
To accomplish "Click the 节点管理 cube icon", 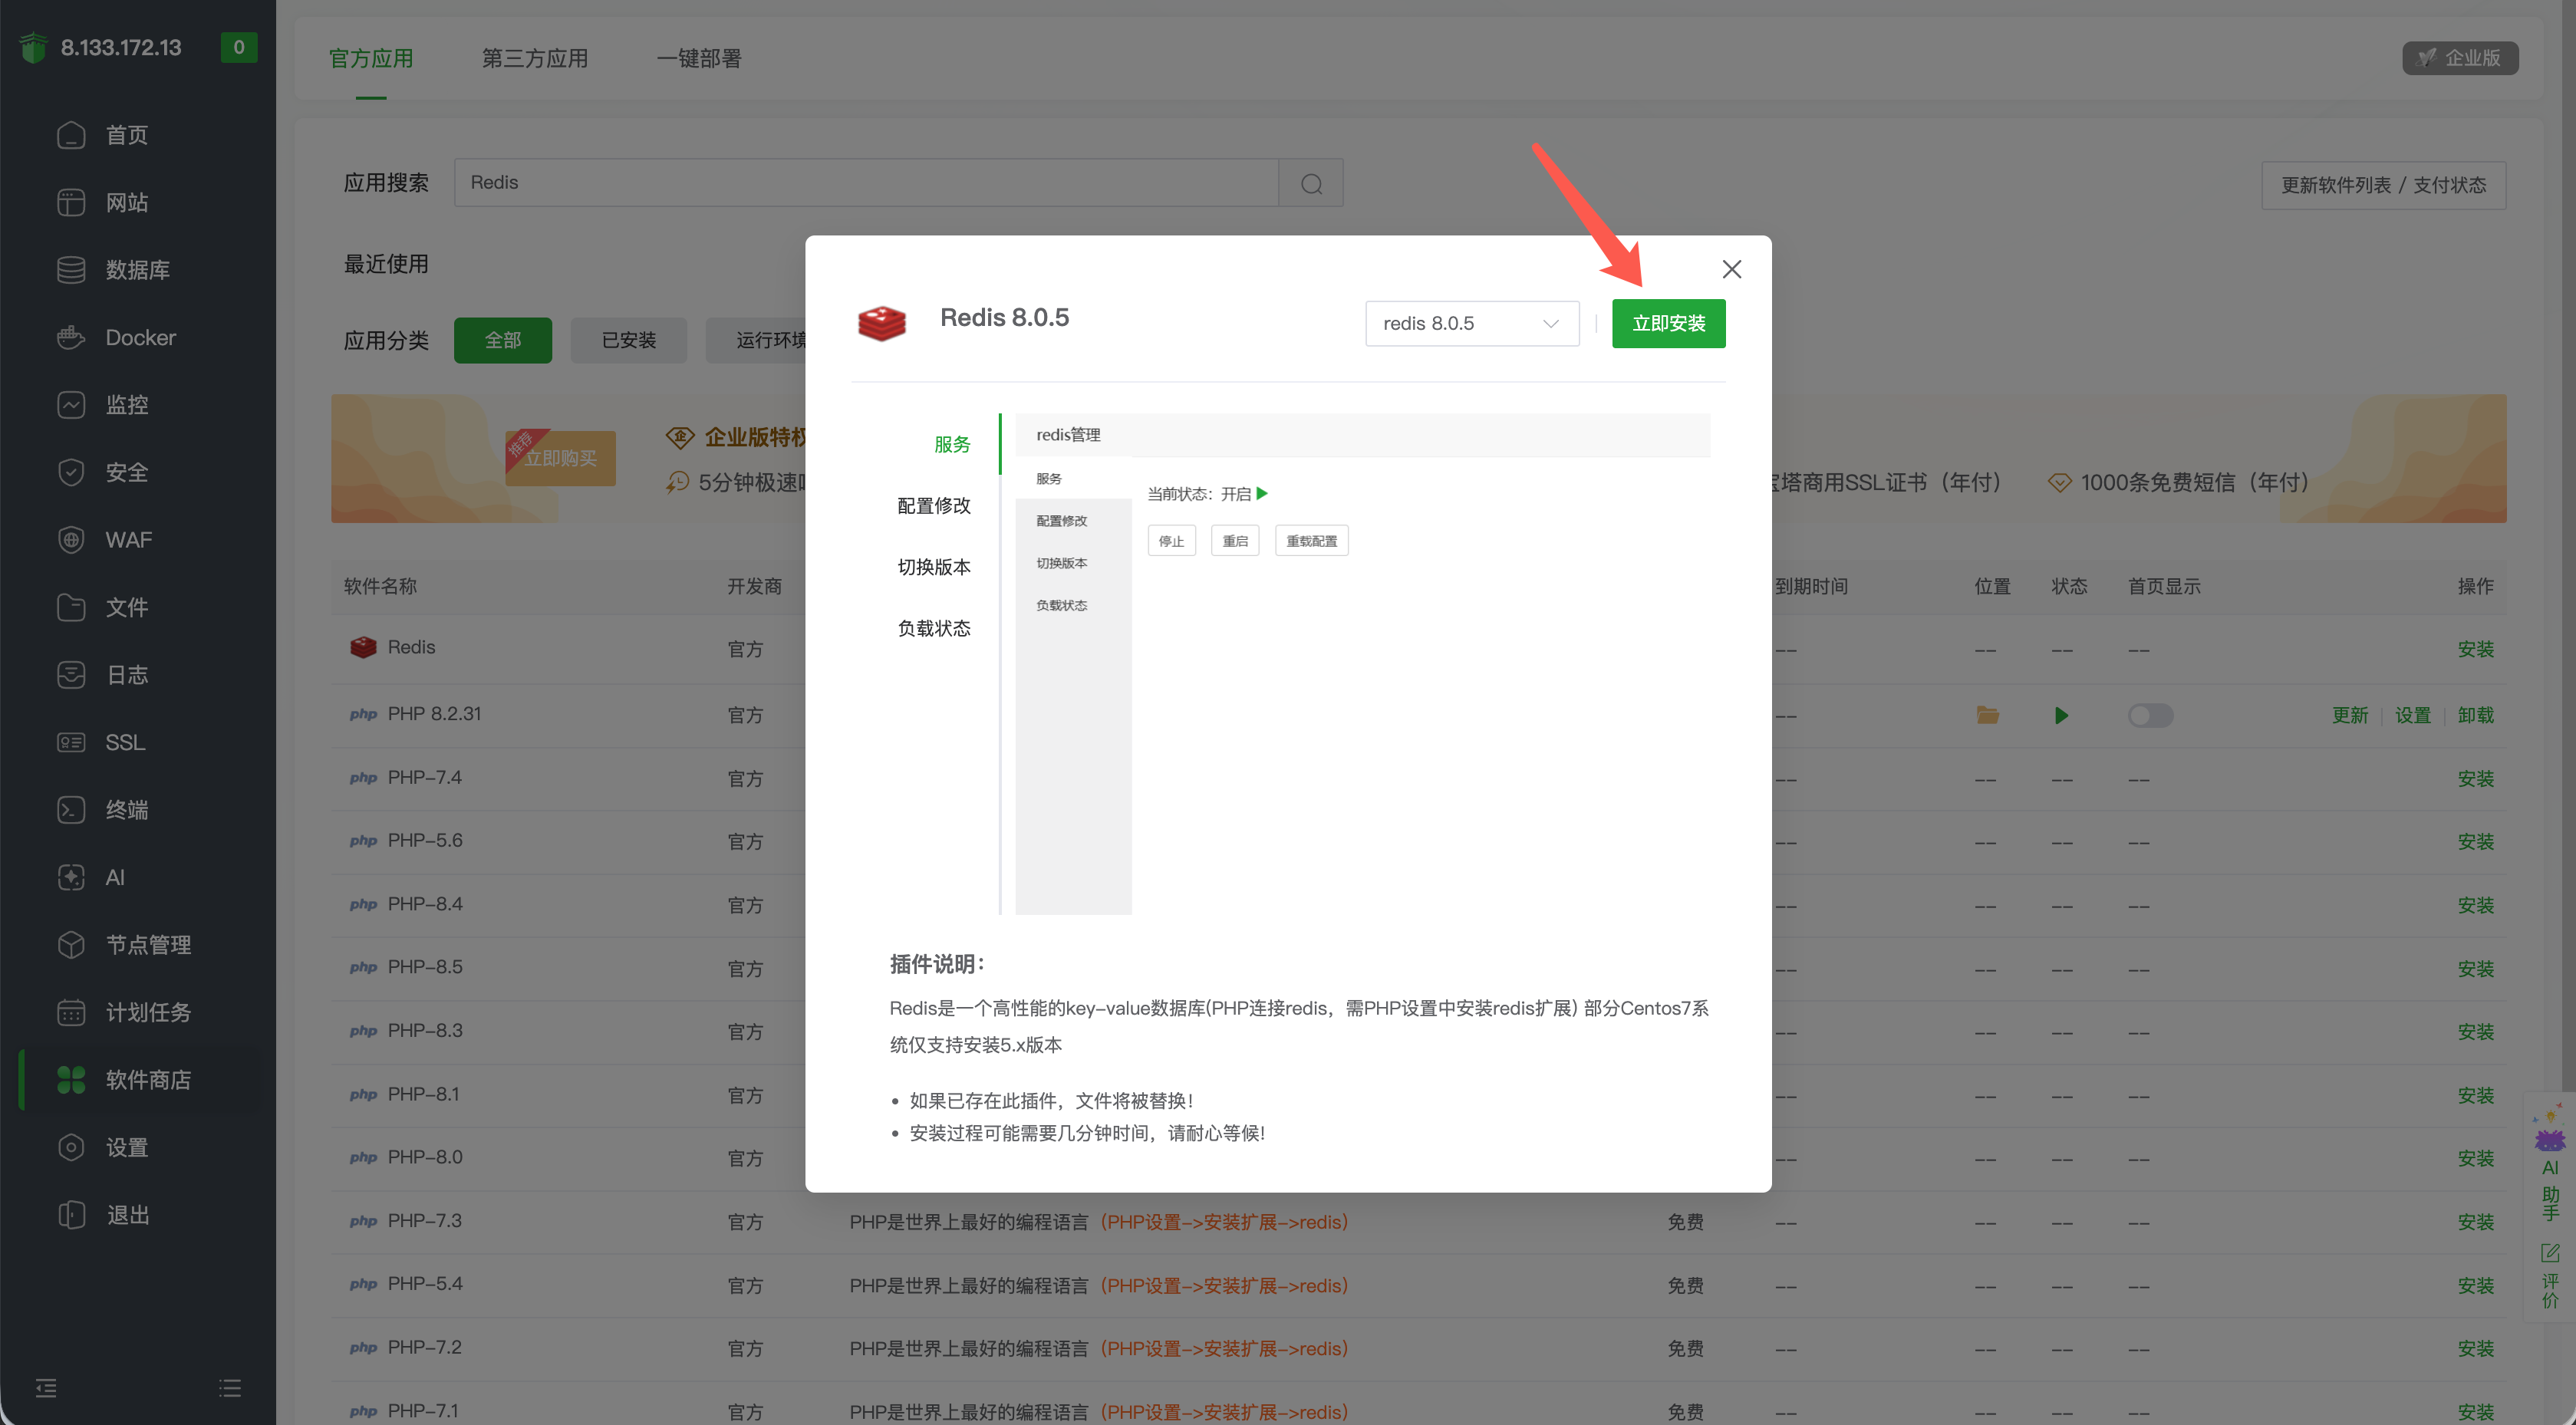I will point(71,945).
